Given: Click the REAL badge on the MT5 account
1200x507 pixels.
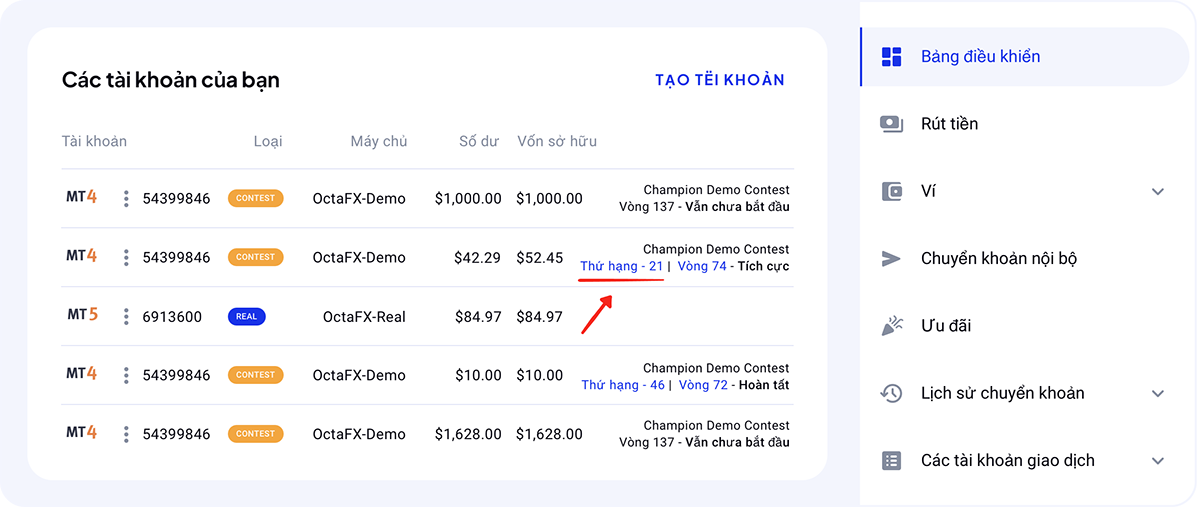Looking at the screenshot, I should [246, 317].
